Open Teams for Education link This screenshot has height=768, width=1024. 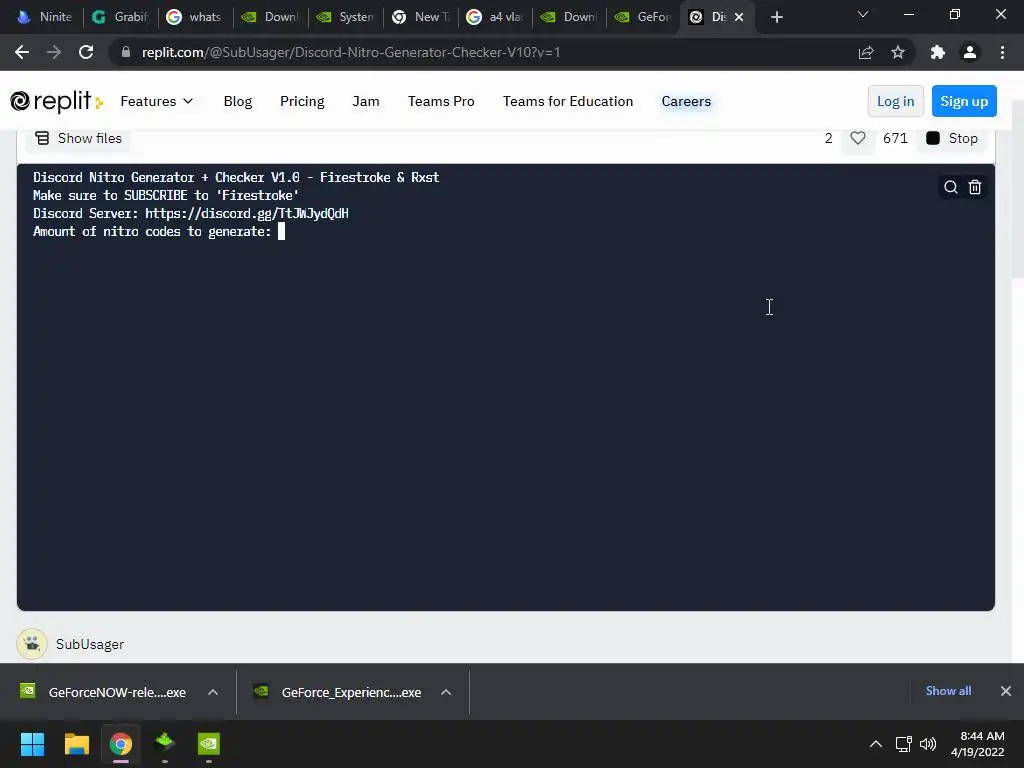point(568,101)
